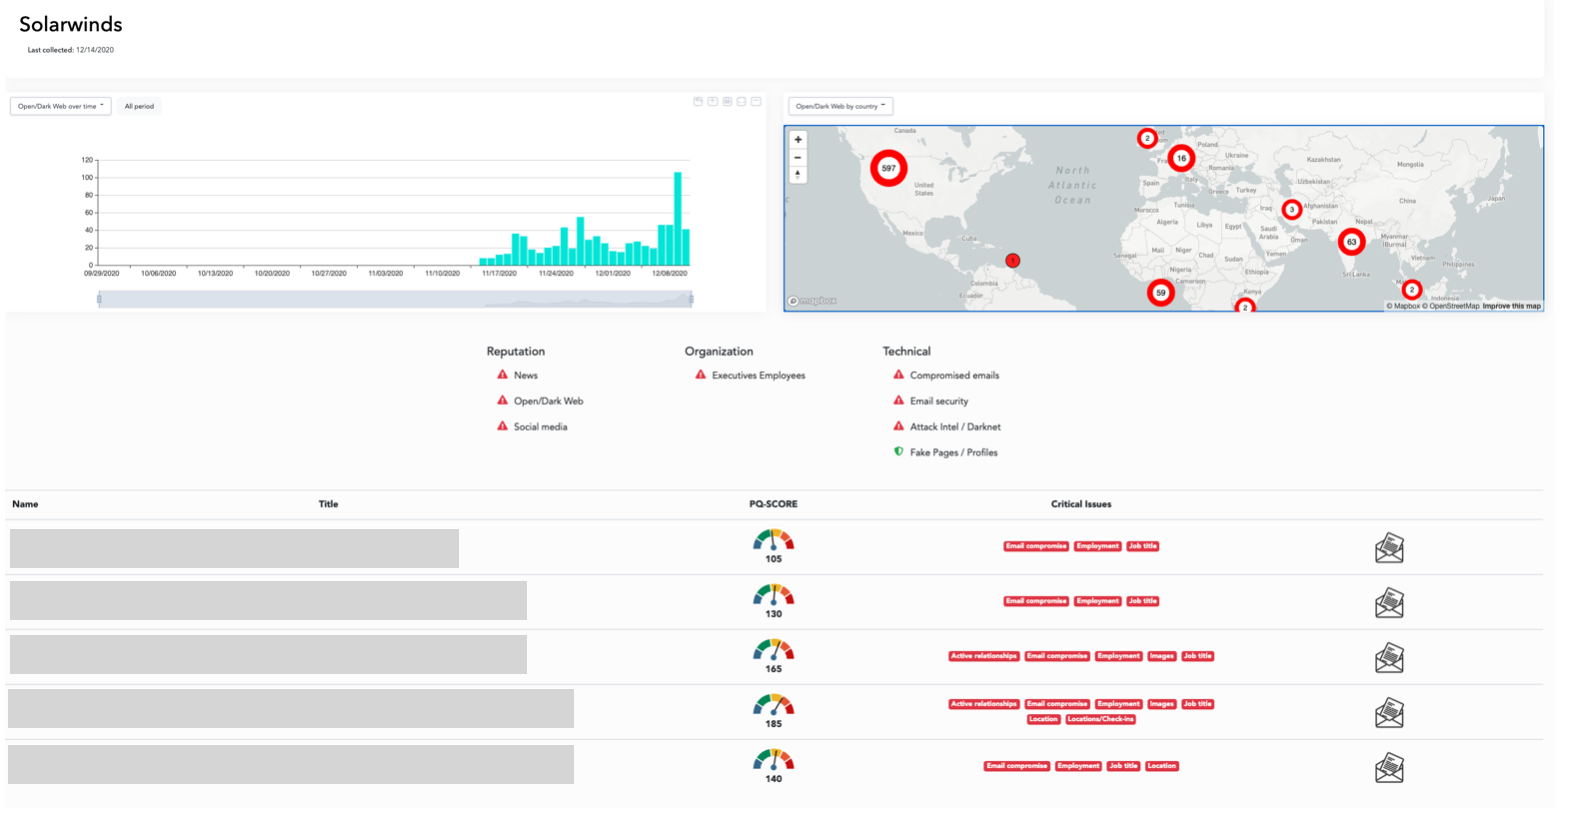Open the envelope report for score 140 row
This screenshot has width=1576, height=822.
click(1389, 768)
